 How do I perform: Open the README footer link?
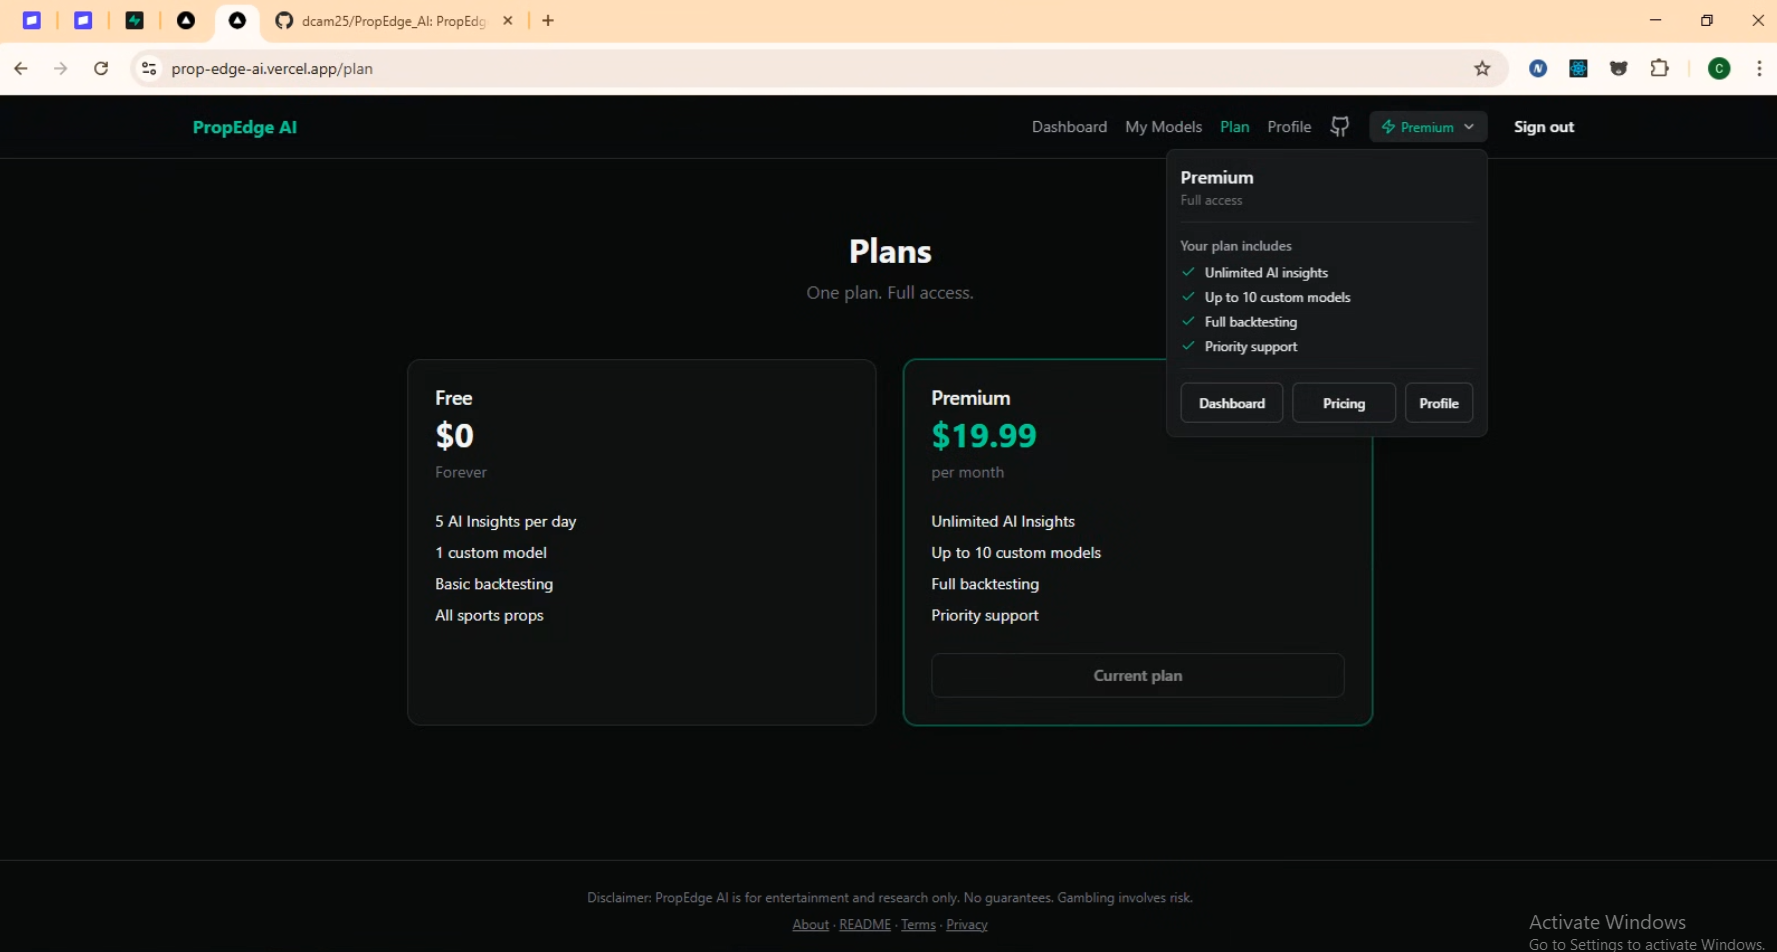click(x=864, y=925)
